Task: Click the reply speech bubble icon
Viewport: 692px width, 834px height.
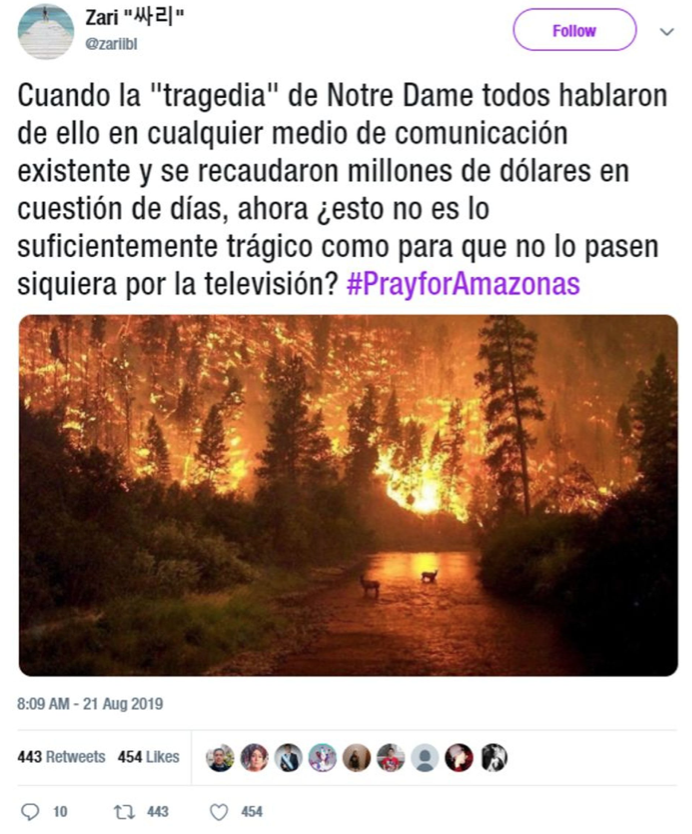Action: pos(30,812)
